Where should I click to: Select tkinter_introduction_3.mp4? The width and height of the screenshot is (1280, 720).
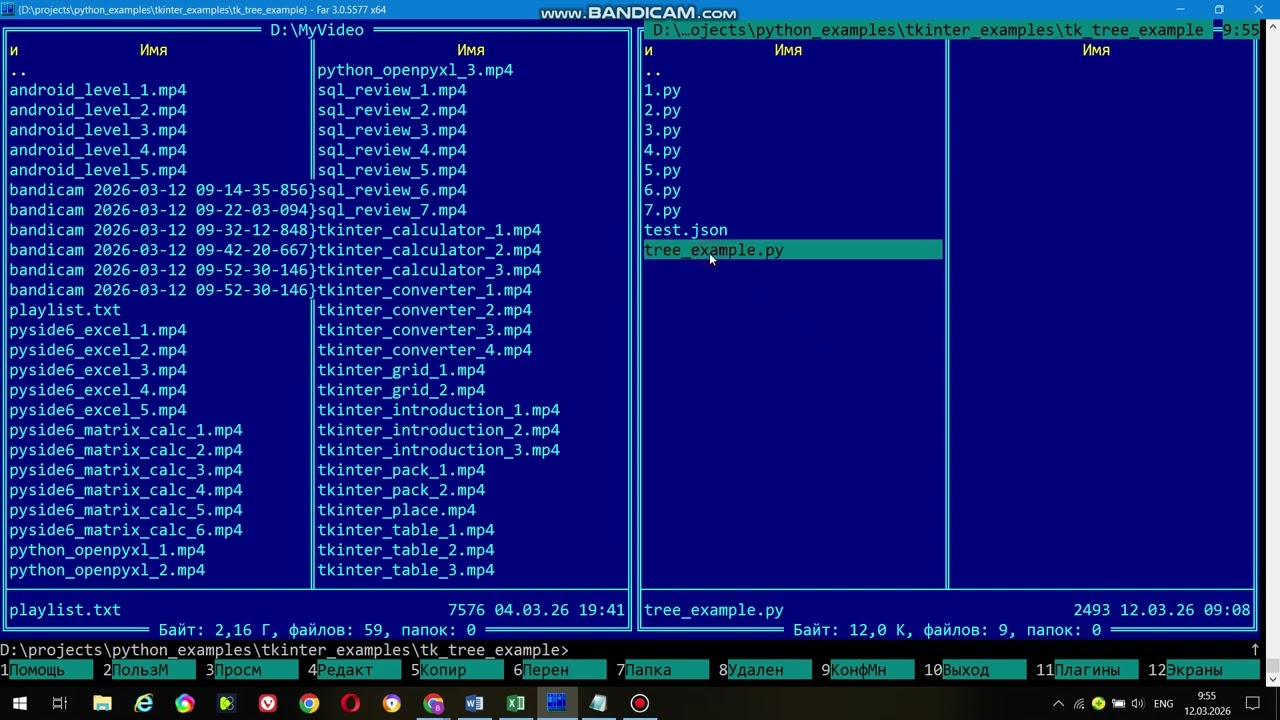coord(439,450)
